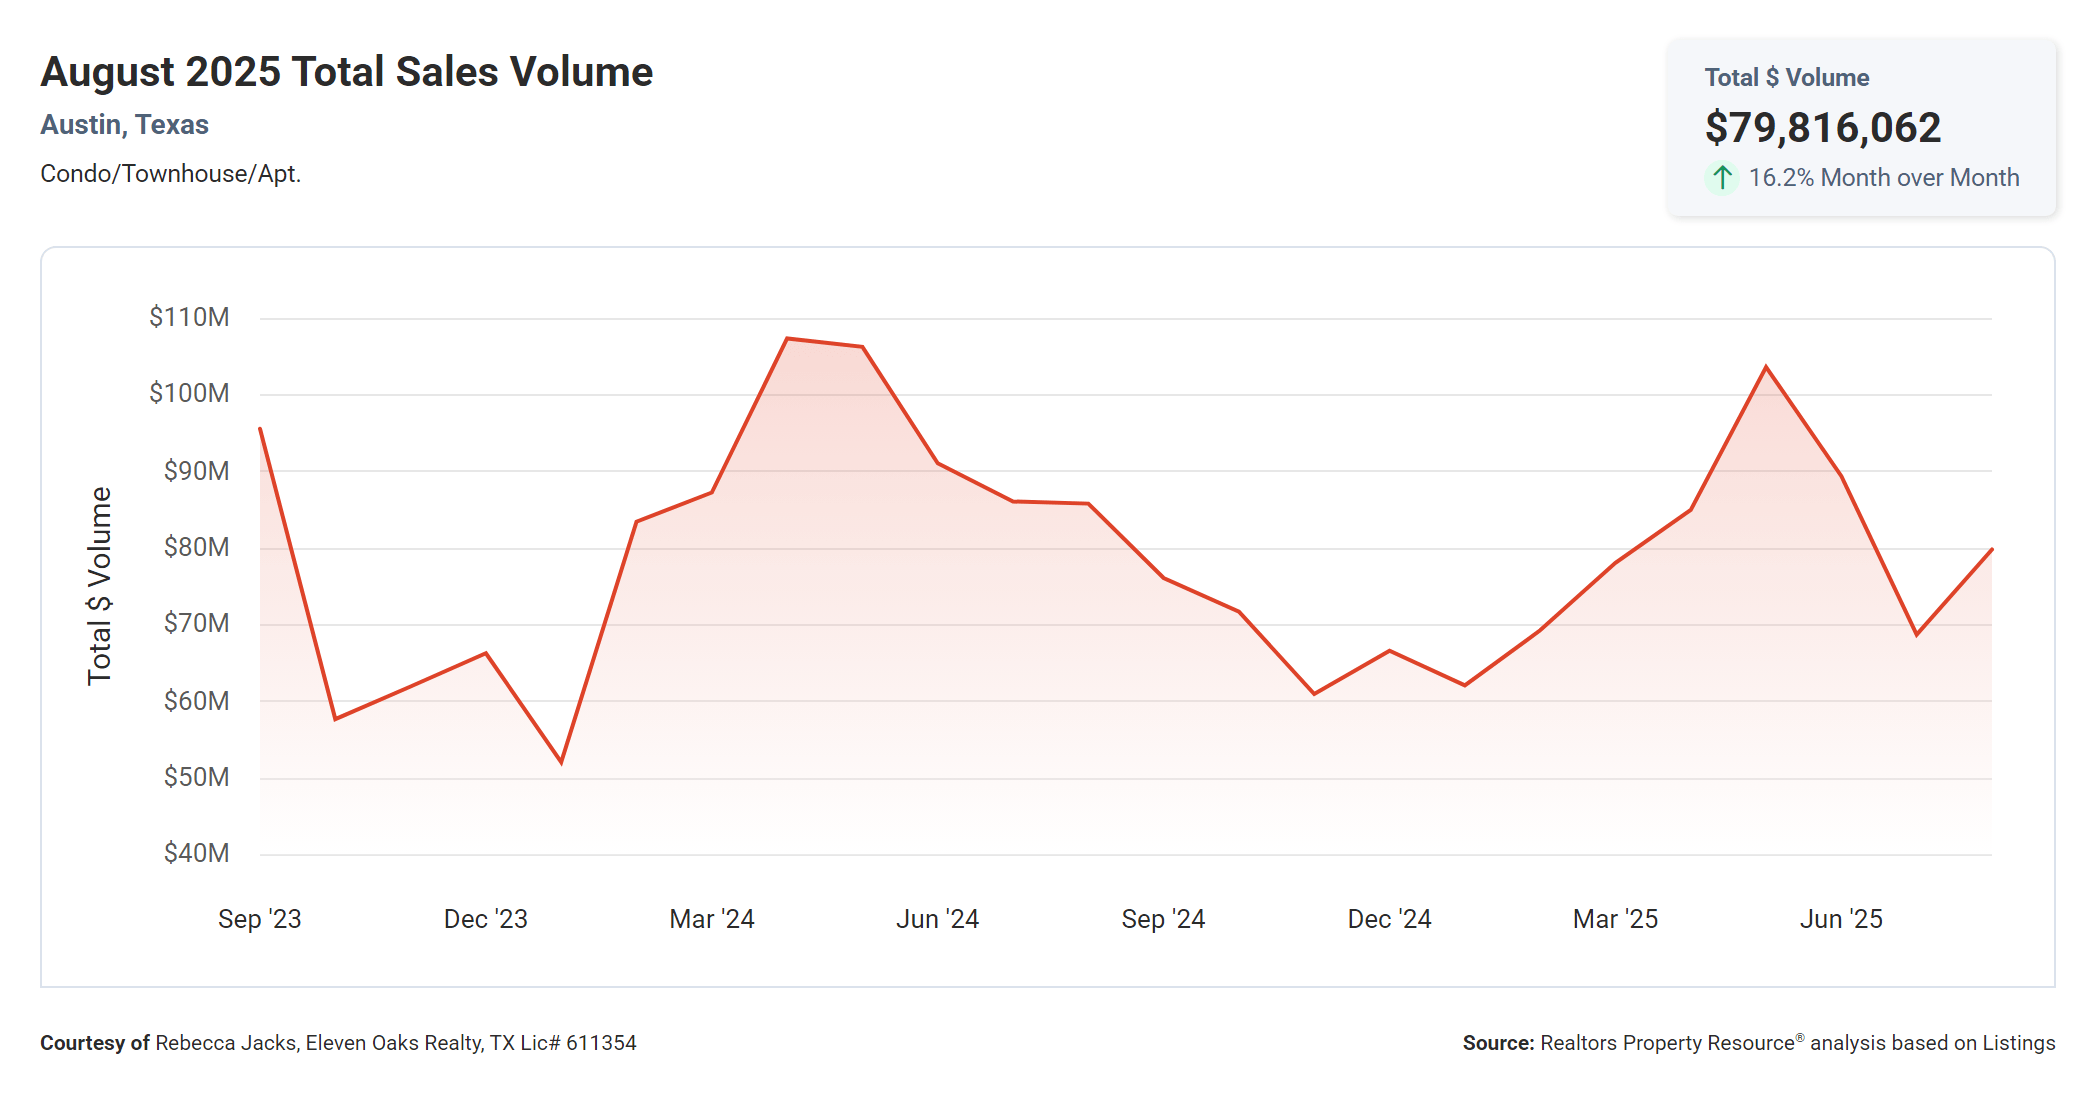This screenshot has height=1100, width=2096.
Task: Click the Sep '24 x-axis label
Action: tap(1163, 919)
